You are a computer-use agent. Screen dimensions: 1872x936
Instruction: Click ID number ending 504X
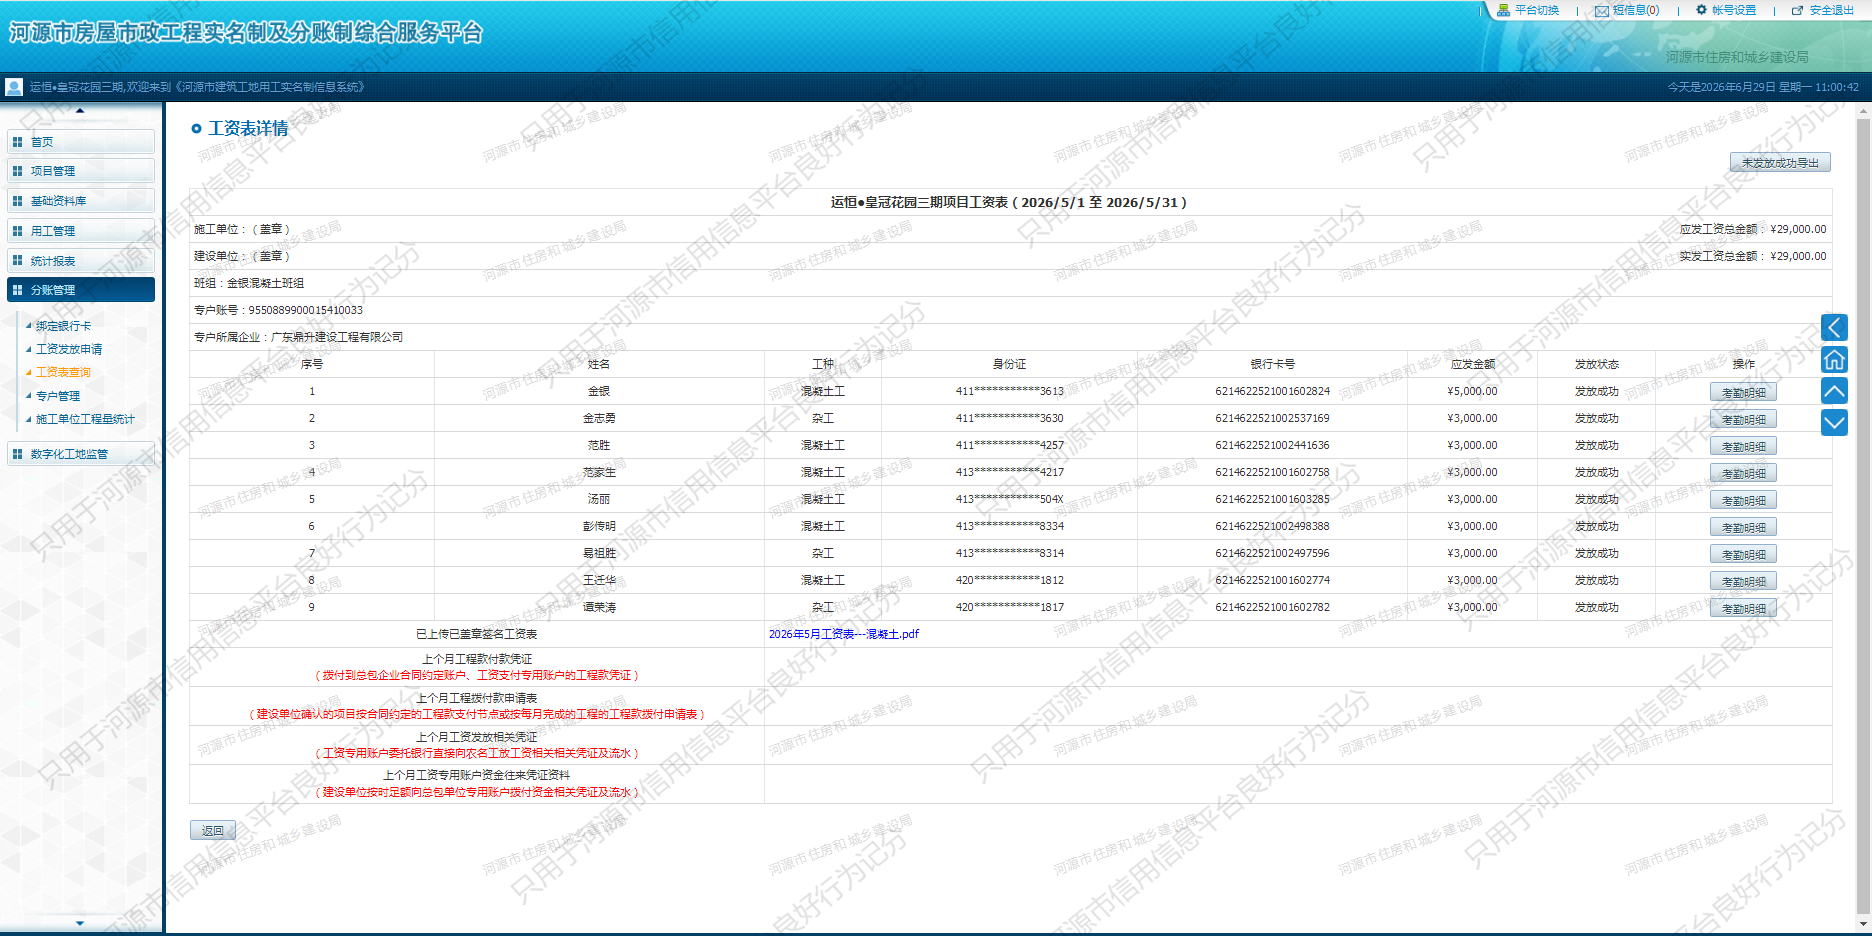click(x=1009, y=499)
